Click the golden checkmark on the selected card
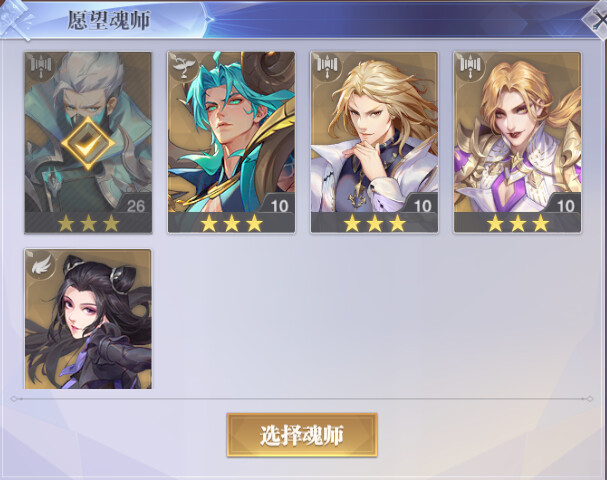This screenshot has height=480, width=607. click(x=88, y=143)
